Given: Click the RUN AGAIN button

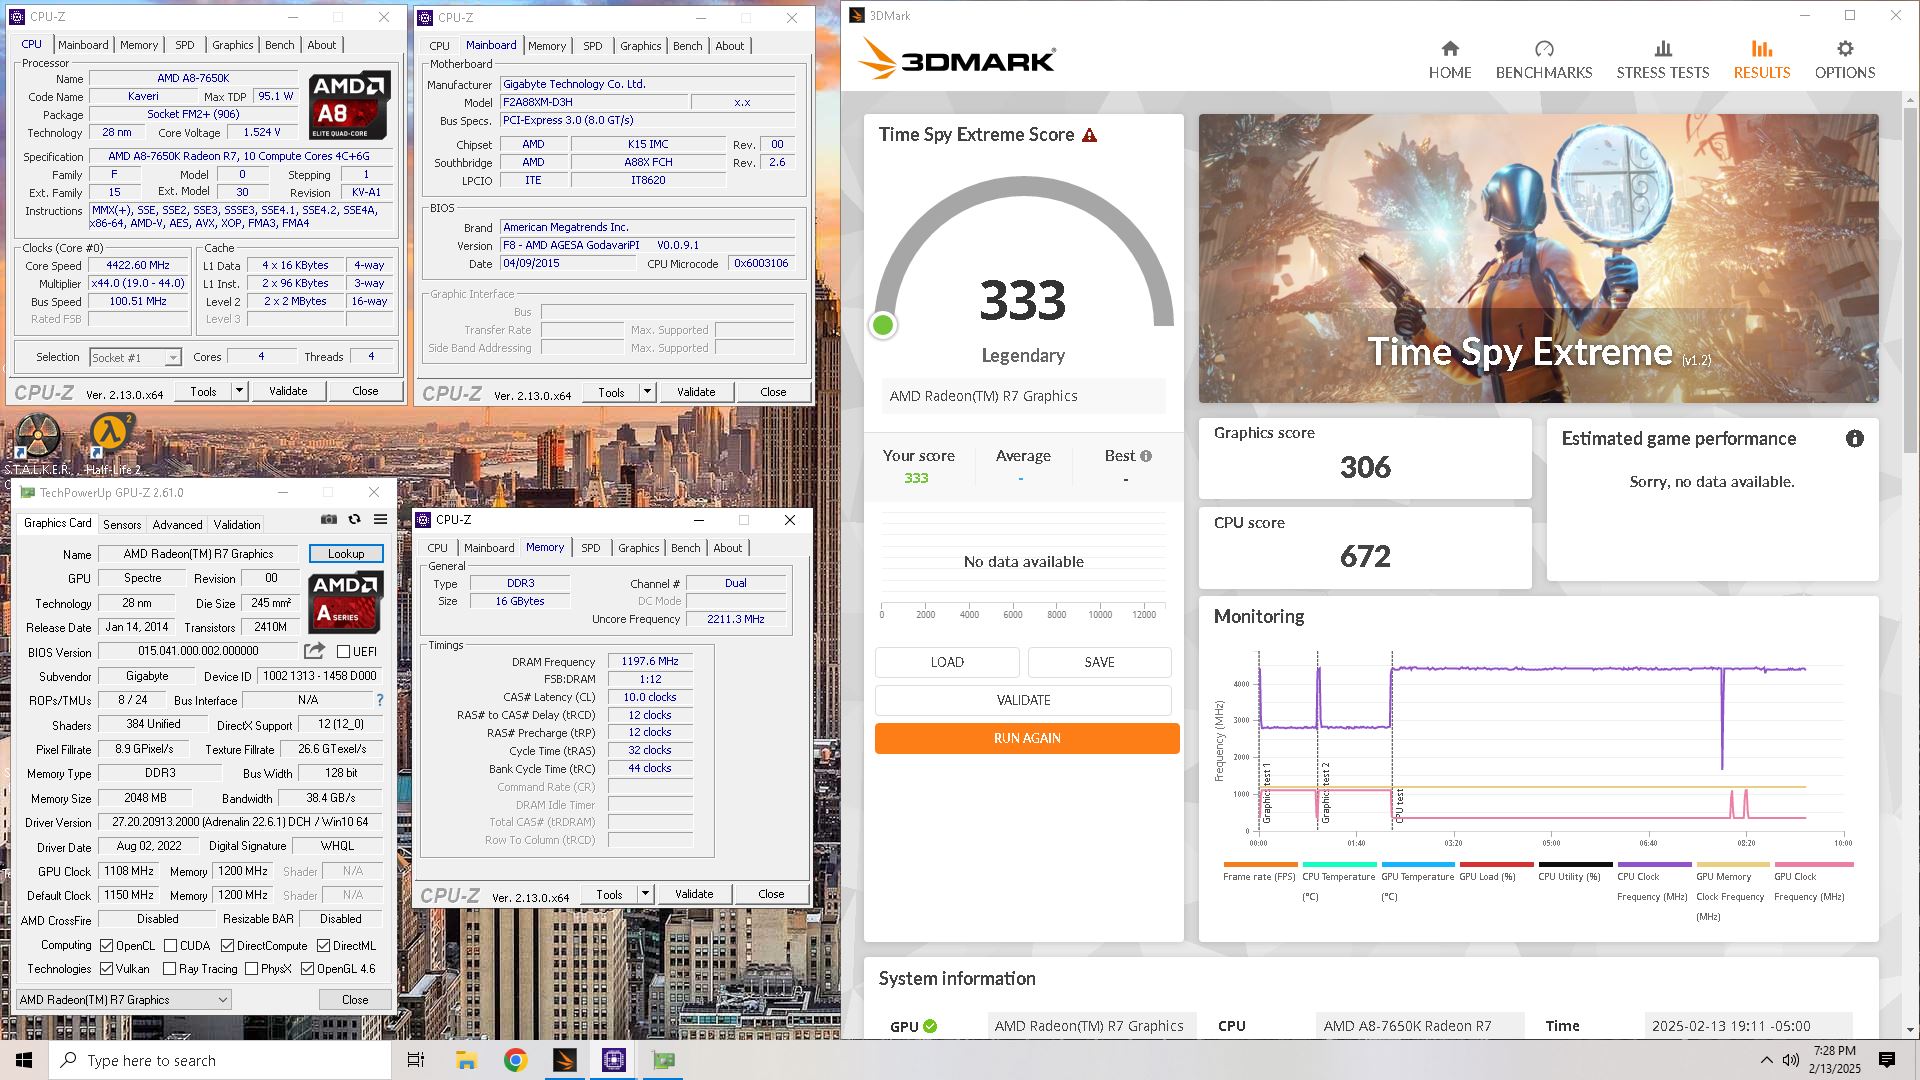Looking at the screenshot, I should tap(1027, 738).
